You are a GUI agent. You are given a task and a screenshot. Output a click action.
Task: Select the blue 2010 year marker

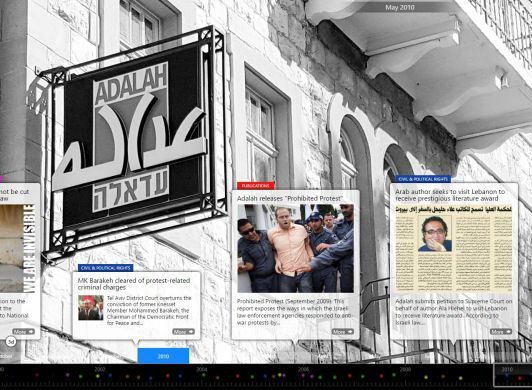pos(163,356)
